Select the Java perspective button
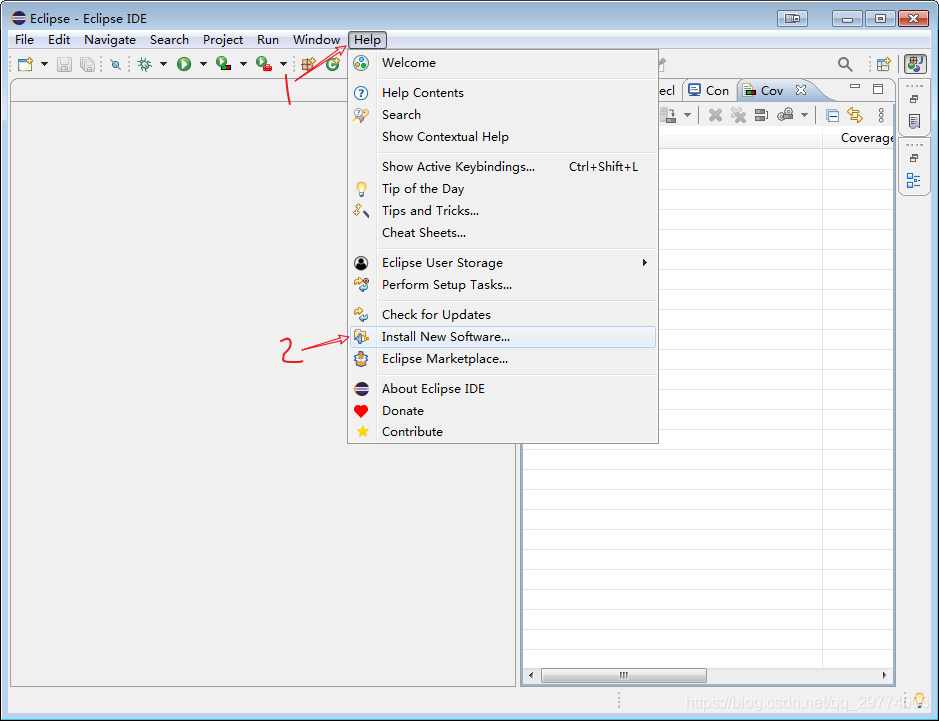 coord(916,64)
